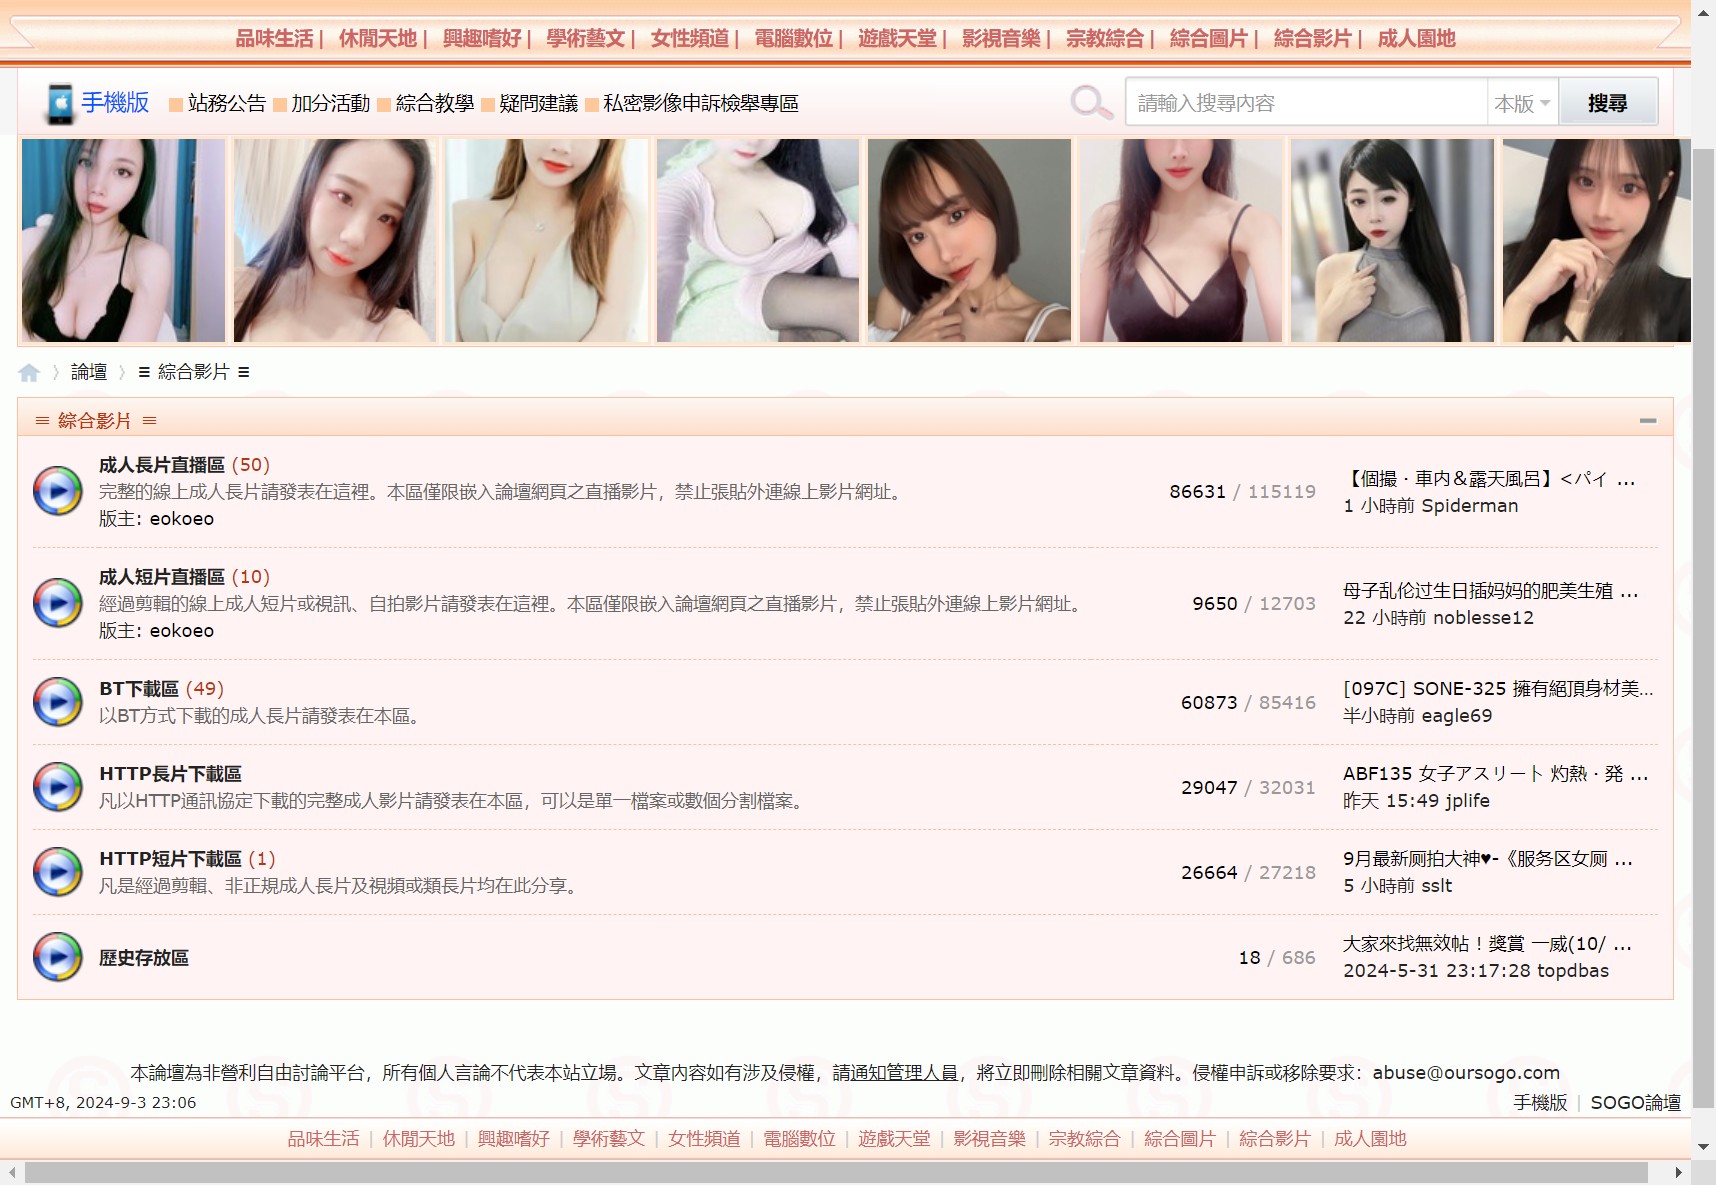This screenshot has height=1185, width=1716.
Task: Open the 歷史存放區 play icon
Action: 57,957
